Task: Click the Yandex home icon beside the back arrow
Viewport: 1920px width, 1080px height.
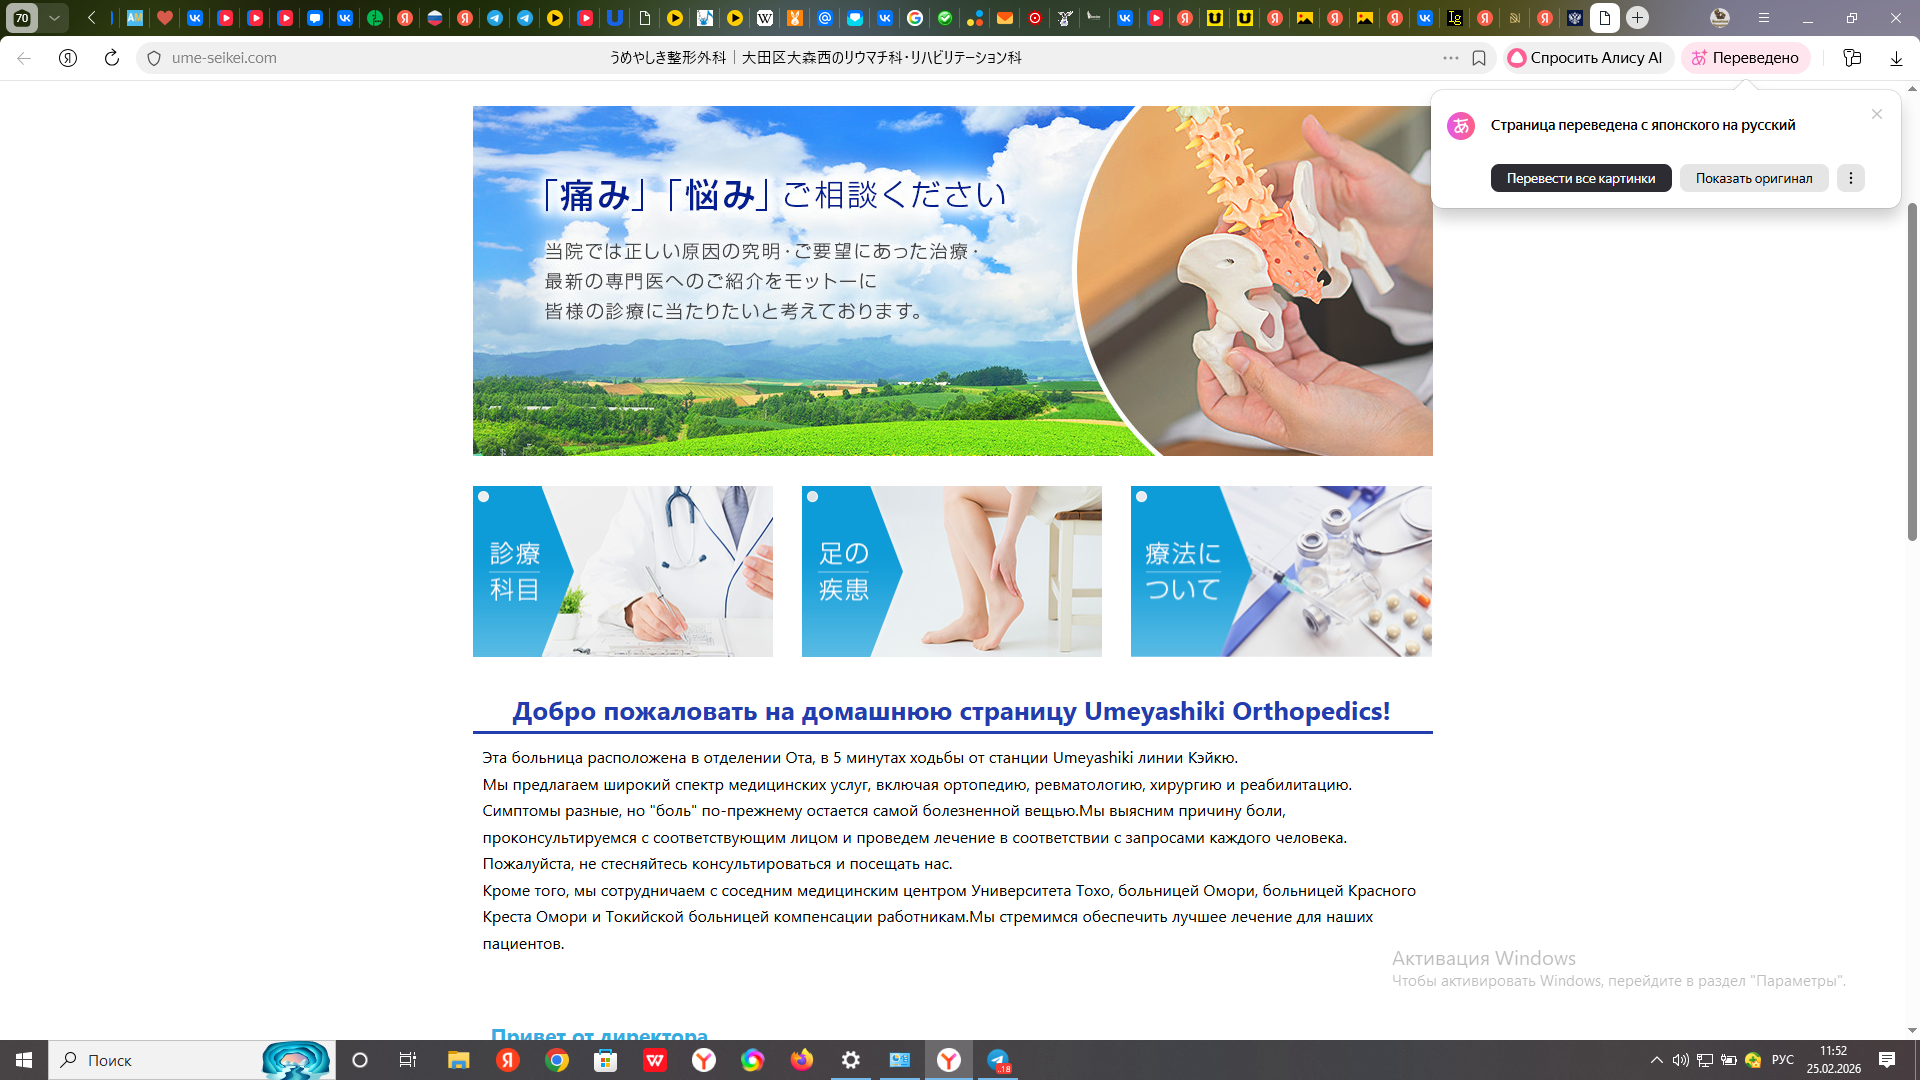Action: click(x=68, y=58)
